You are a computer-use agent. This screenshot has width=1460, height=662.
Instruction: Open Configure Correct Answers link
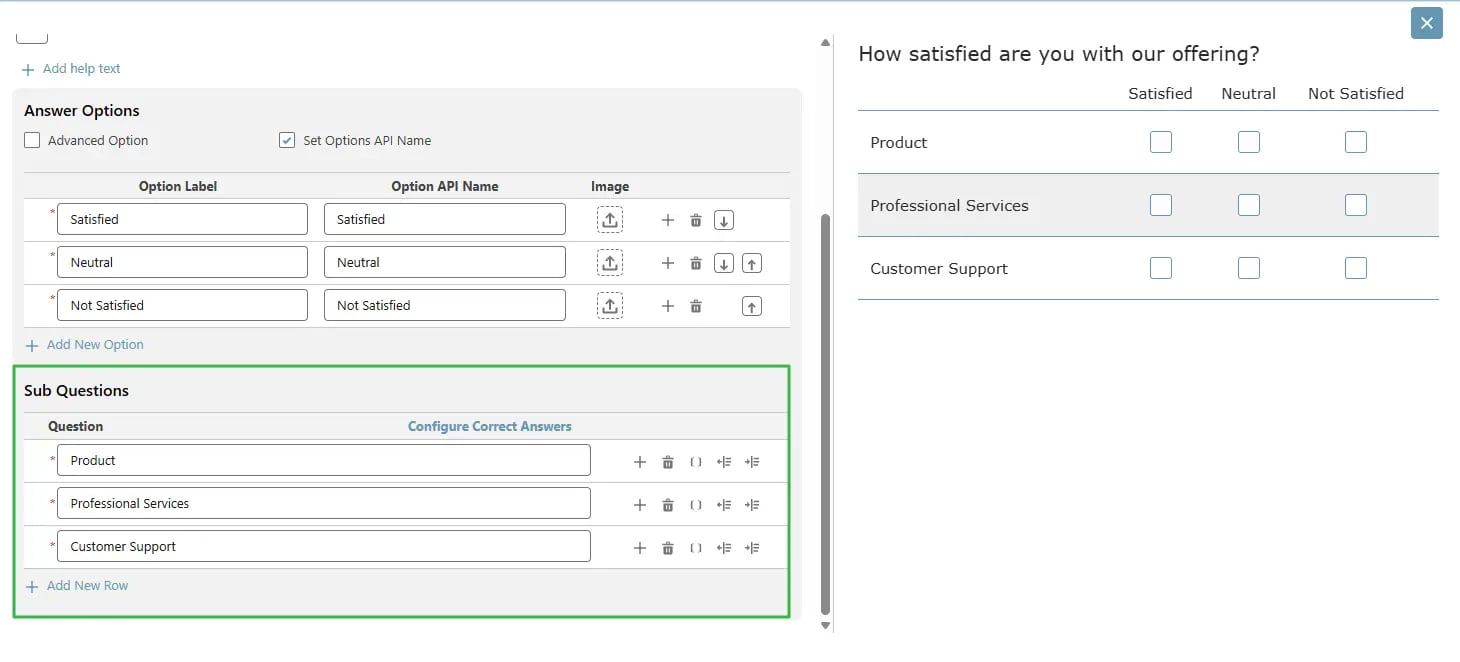point(490,427)
